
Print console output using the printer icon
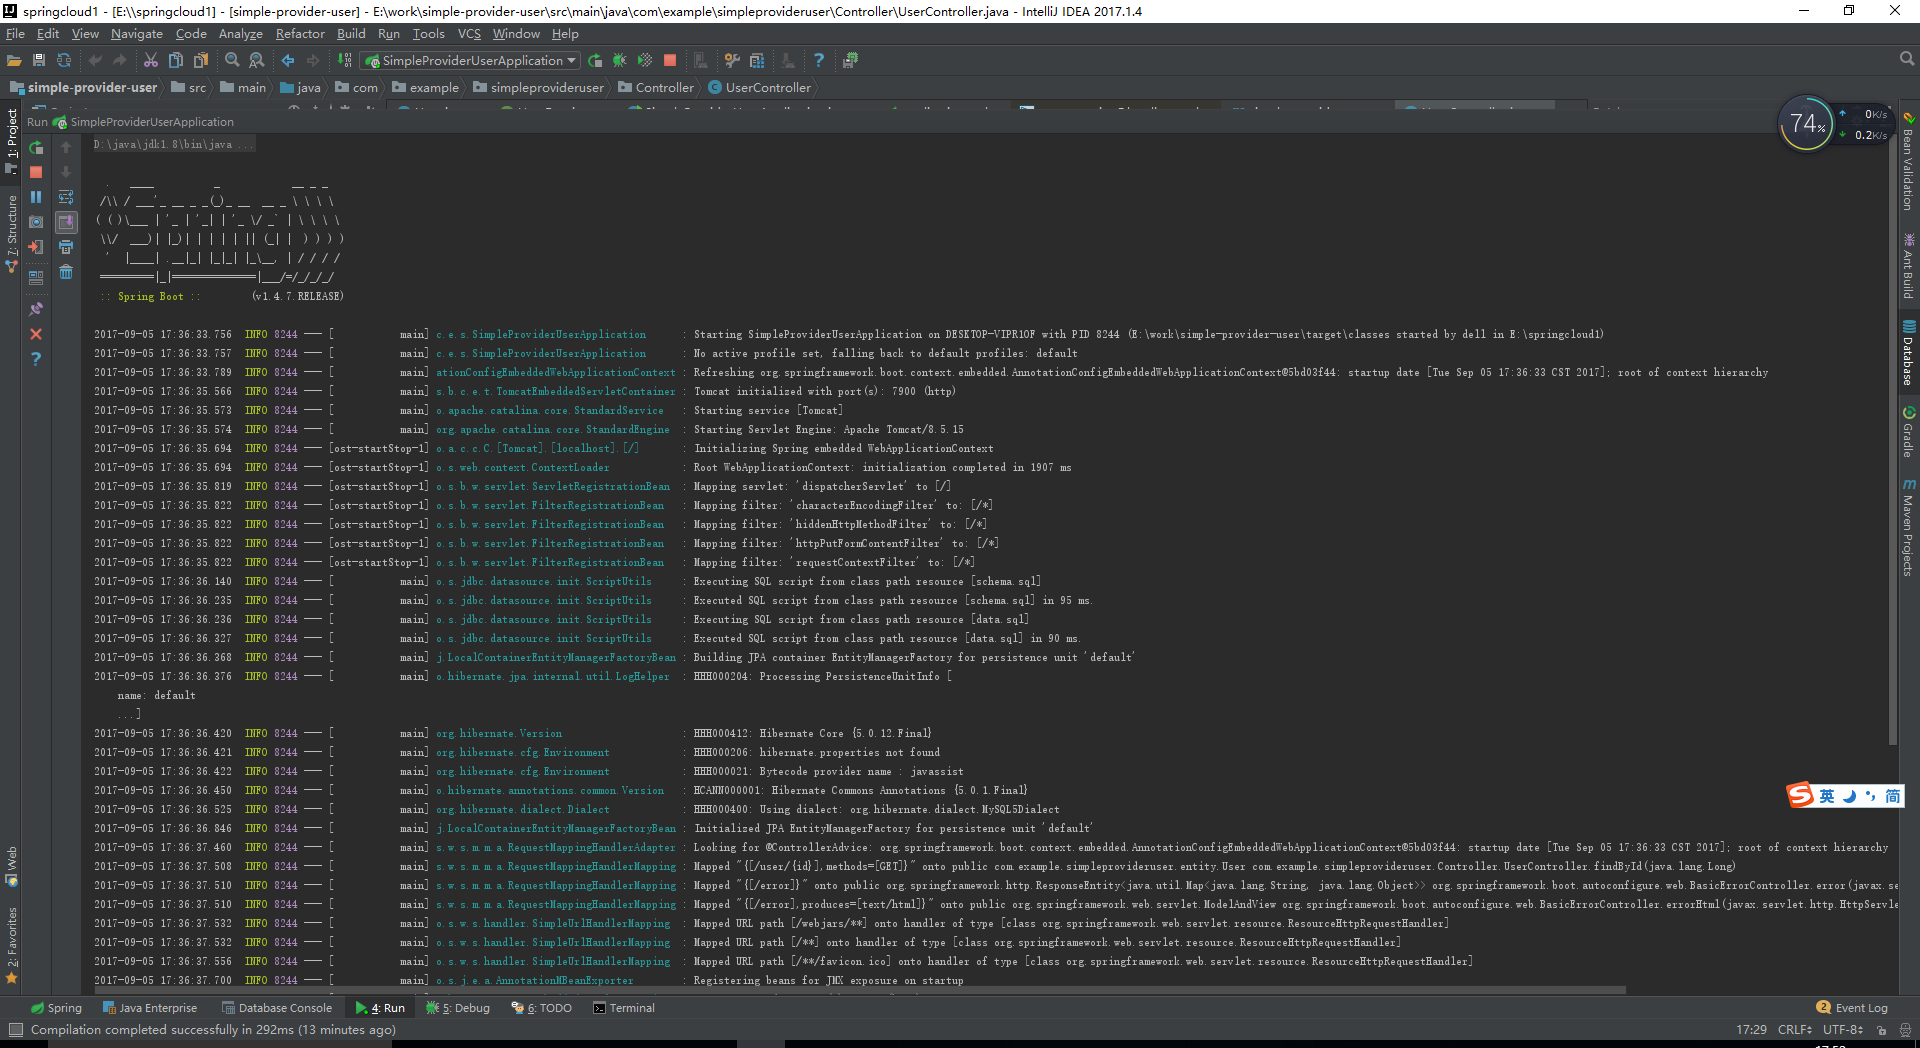point(66,247)
